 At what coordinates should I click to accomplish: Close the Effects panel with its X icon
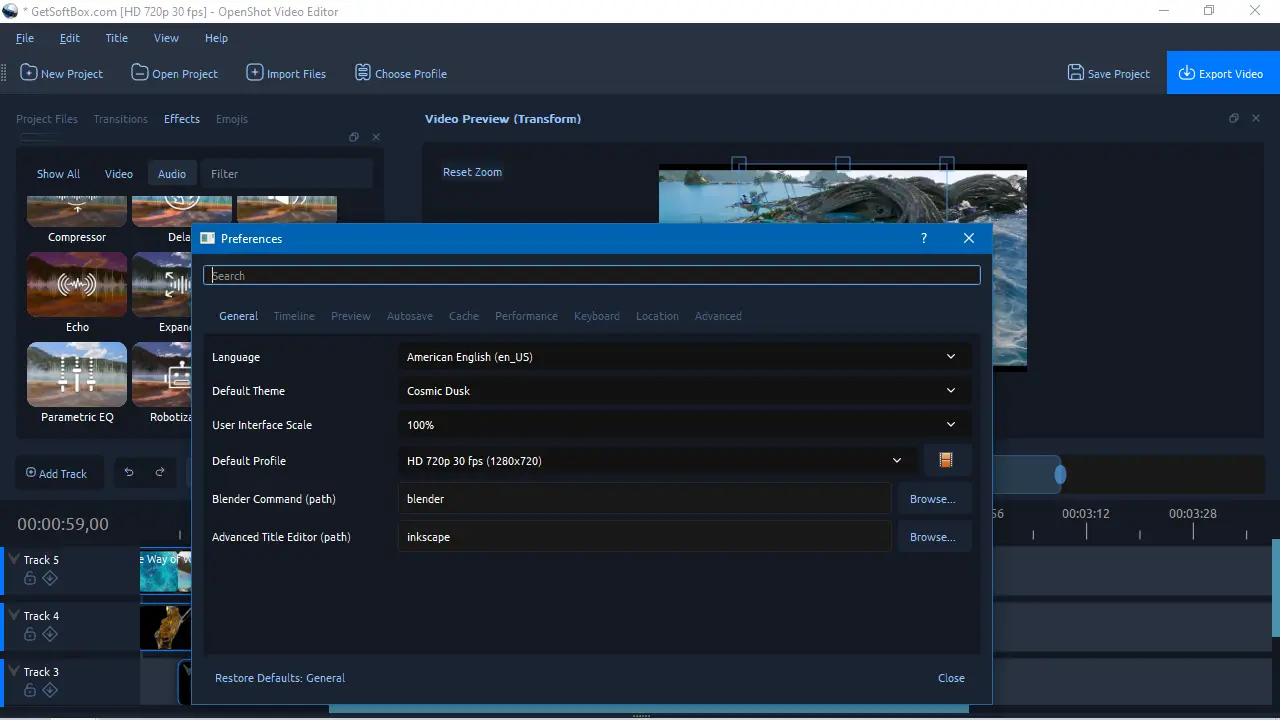pos(376,137)
